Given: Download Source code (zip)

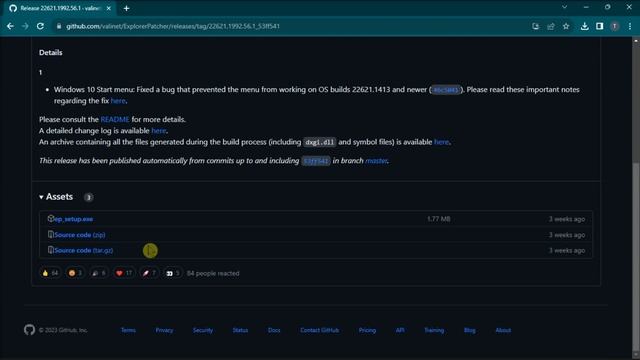Looking at the screenshot, I should click(x=80, y=235).
